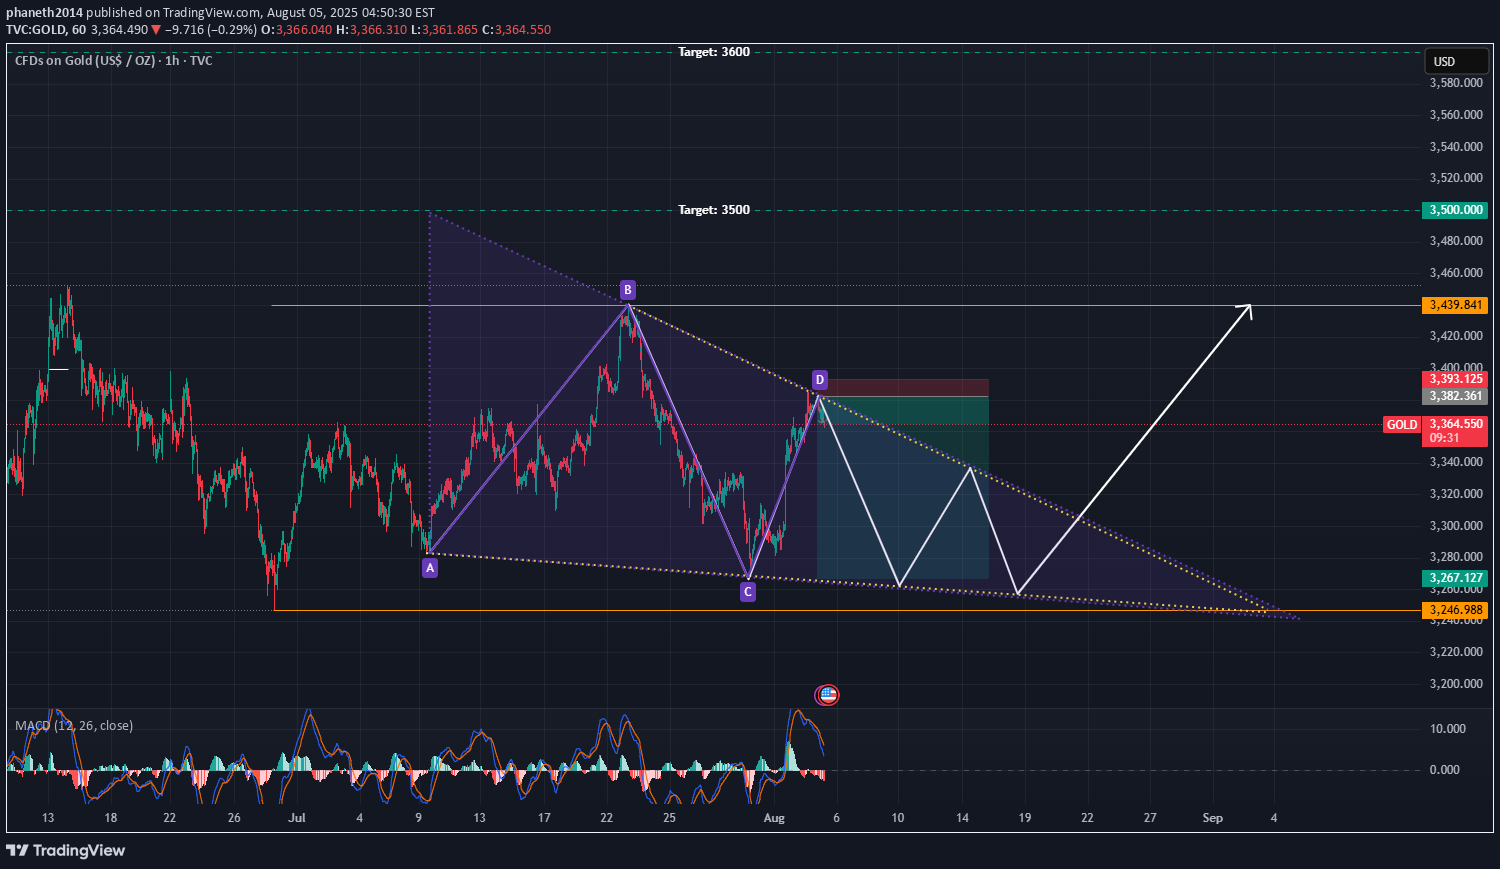Viewport: 1500px width, 869px height.
Task: Open the CFDs on Gold symbol title
Action: point(113,61)
